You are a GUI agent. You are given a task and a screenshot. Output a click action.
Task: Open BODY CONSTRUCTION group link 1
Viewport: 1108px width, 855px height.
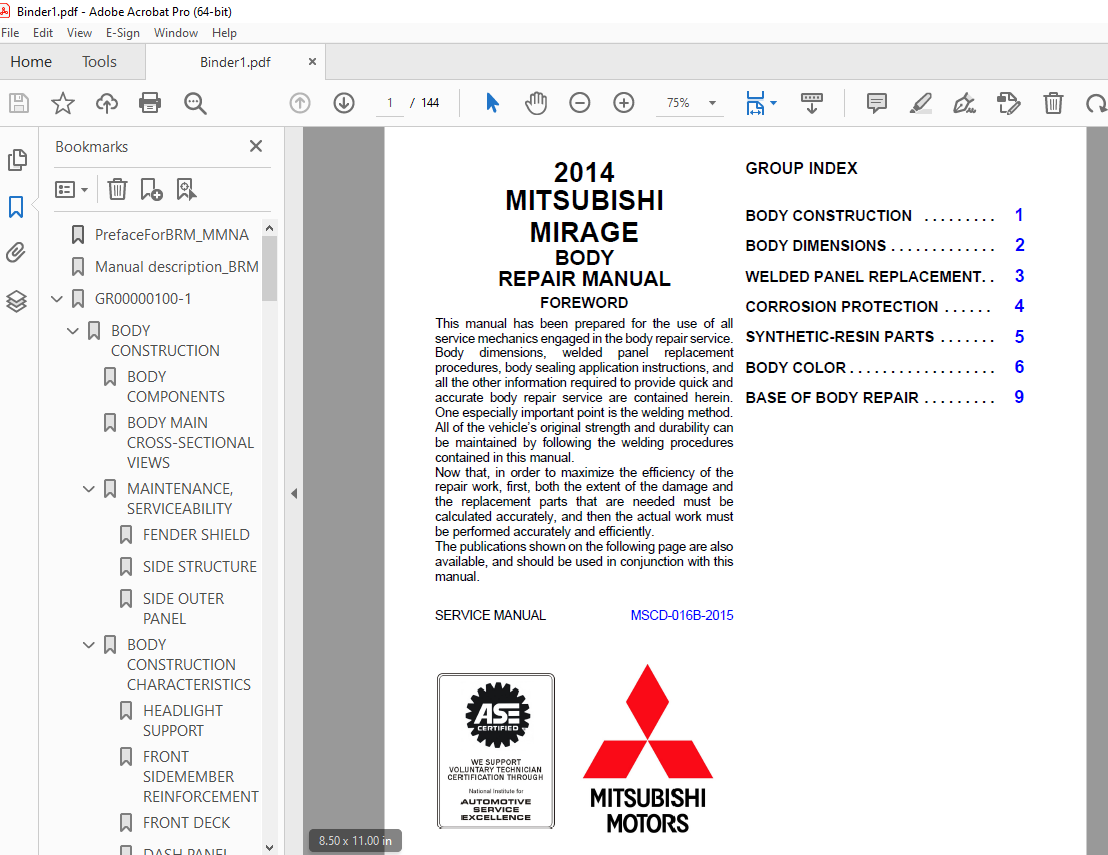pyautogui.click(x=1019, y=215)
